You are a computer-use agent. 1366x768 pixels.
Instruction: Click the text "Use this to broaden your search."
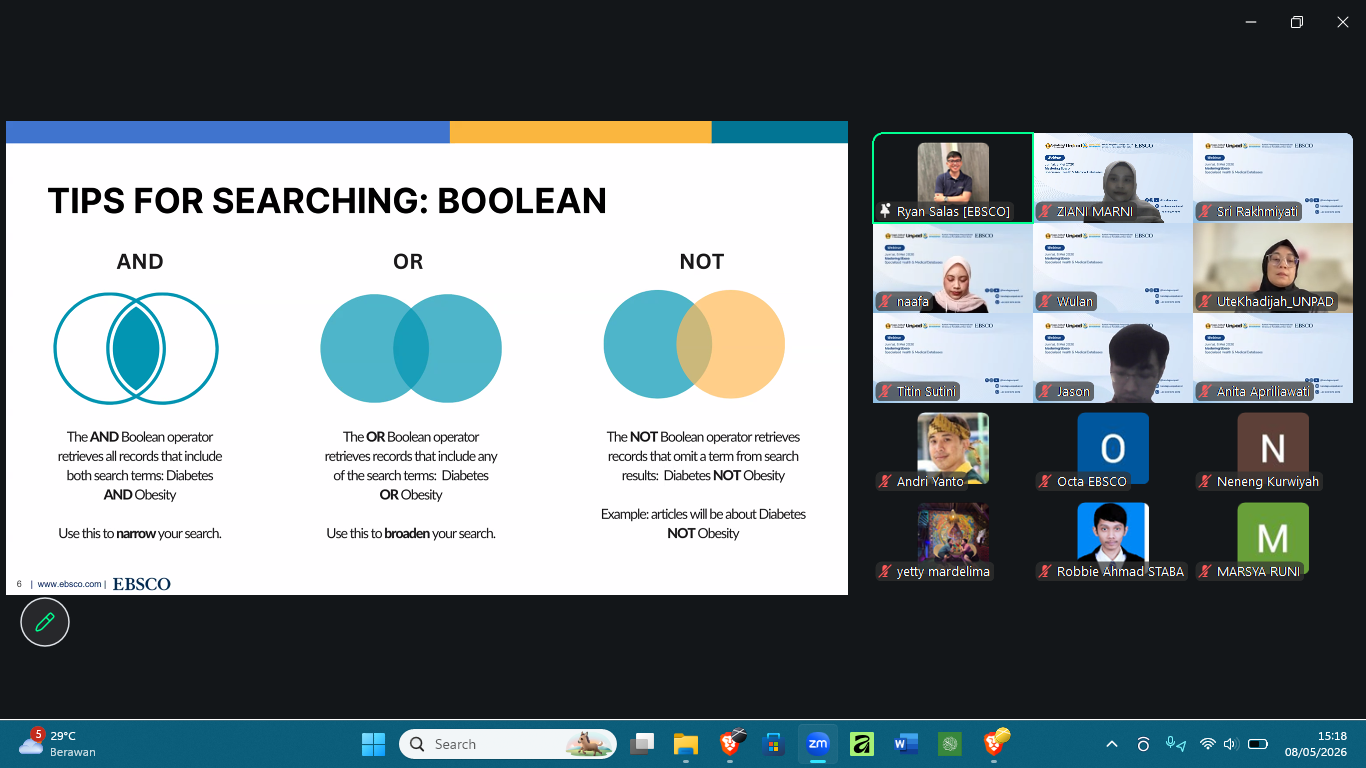(411, 534)
